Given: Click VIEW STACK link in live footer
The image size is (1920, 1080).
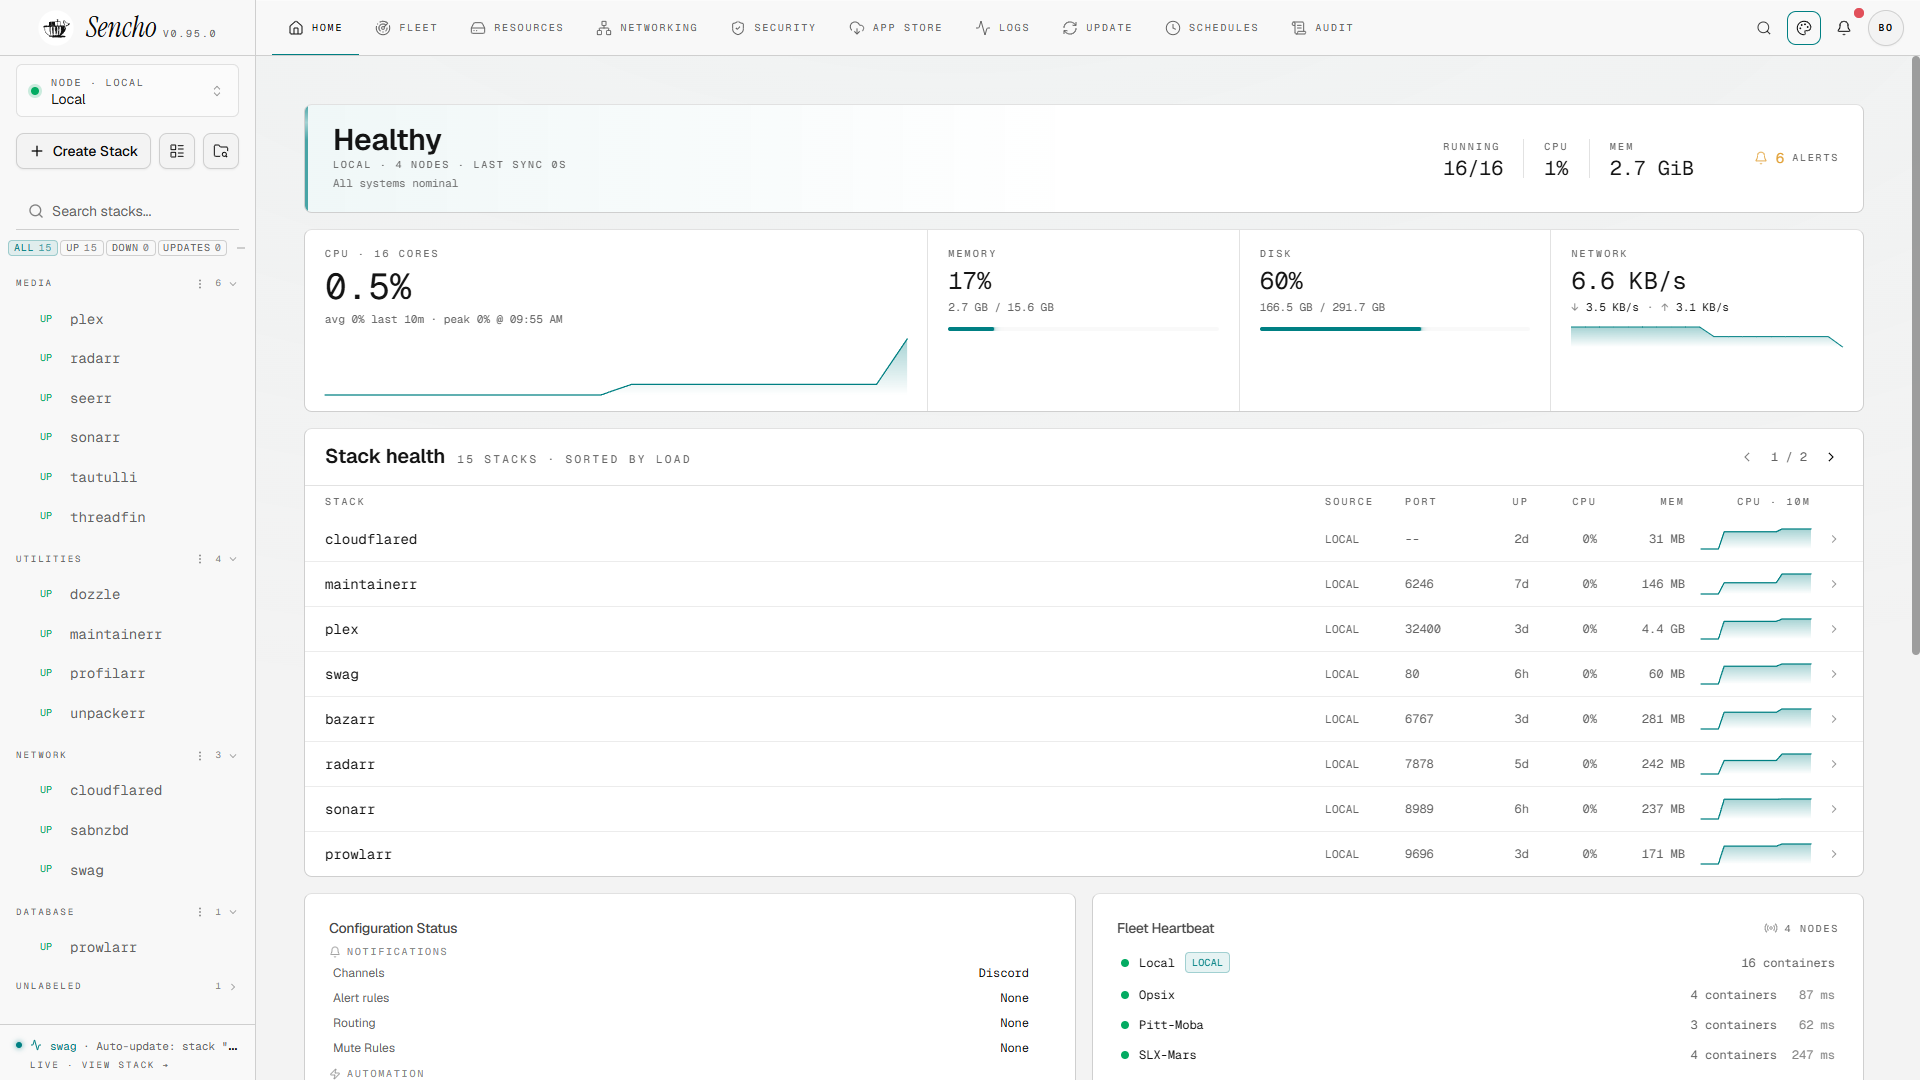Looking at the screenshot, I should (125, 1065).
